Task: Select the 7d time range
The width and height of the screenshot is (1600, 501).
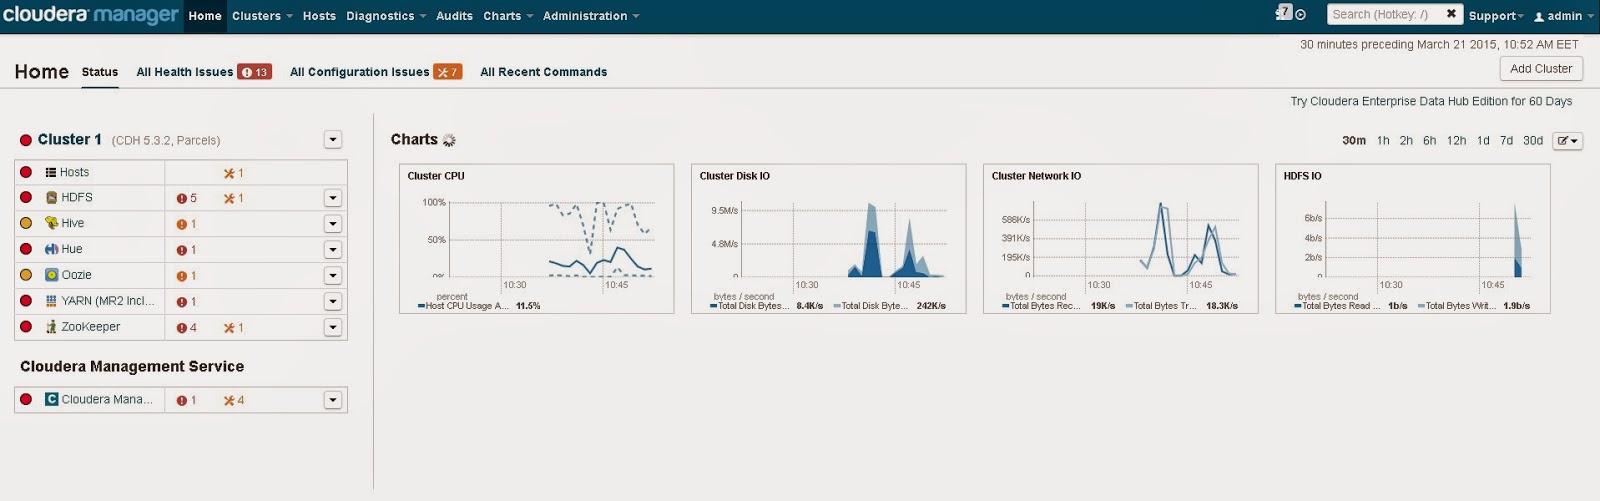Action: pos(1506,141)
